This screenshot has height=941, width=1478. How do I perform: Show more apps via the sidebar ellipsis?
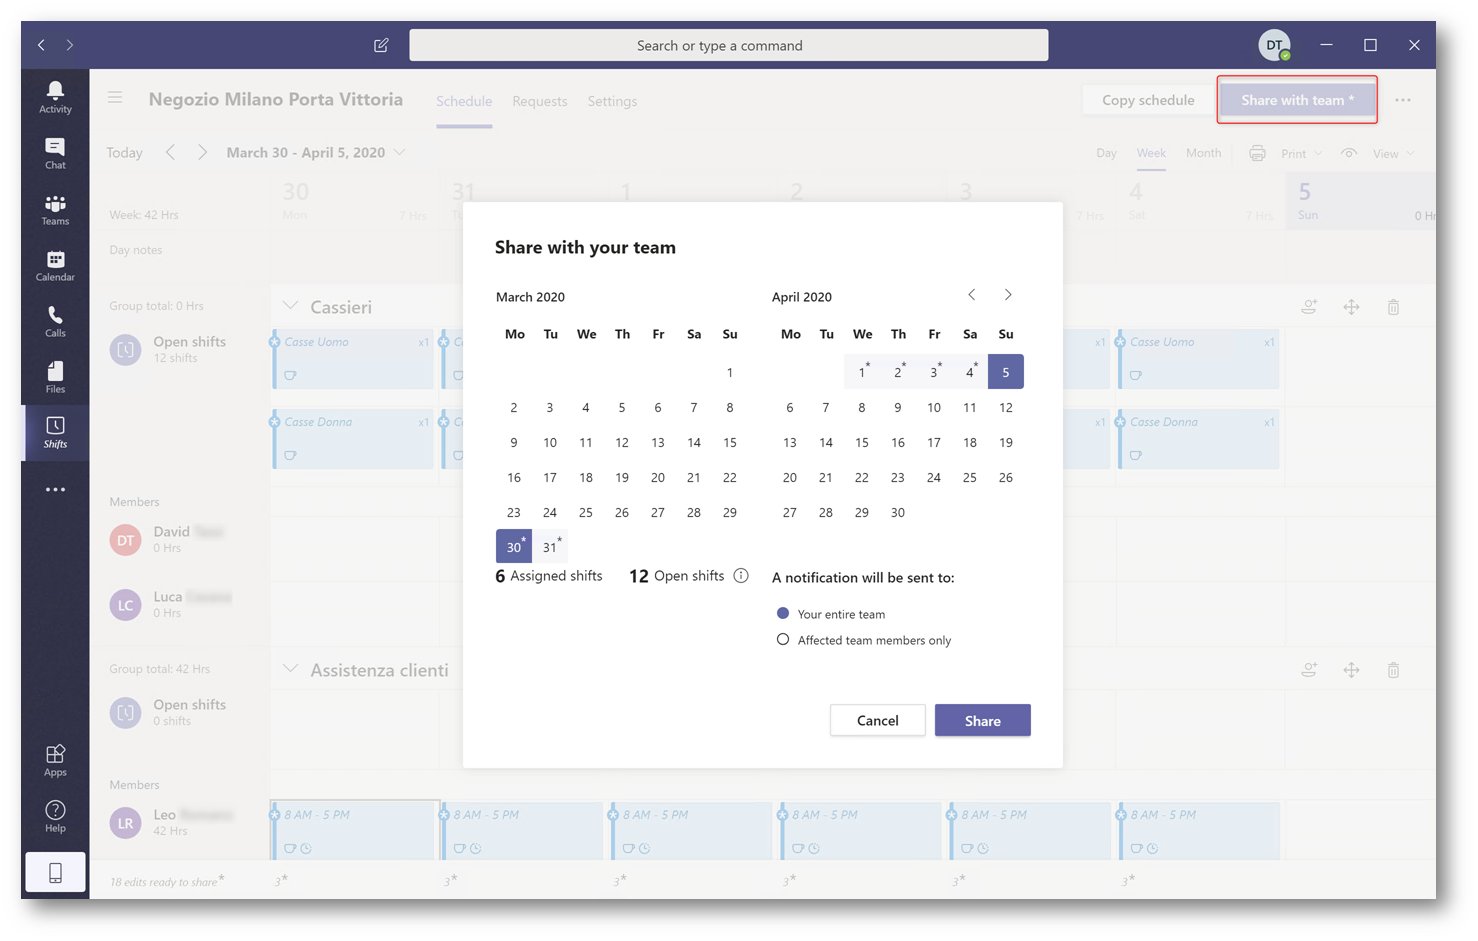55,490
